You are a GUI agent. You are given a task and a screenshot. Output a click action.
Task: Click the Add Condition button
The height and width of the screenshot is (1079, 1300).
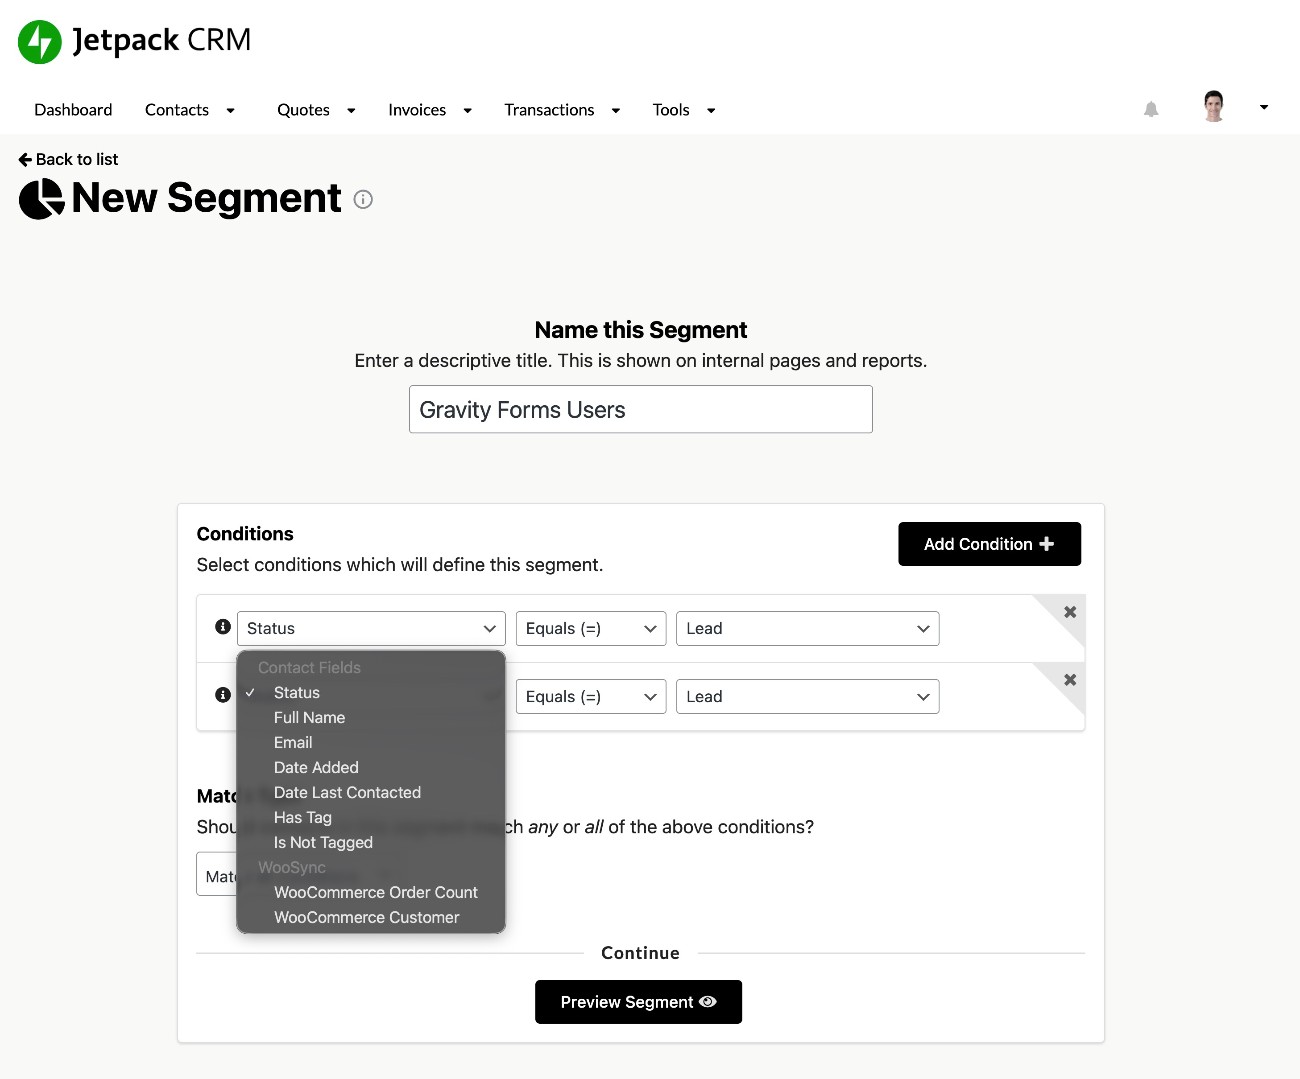[x=989, y=544]
